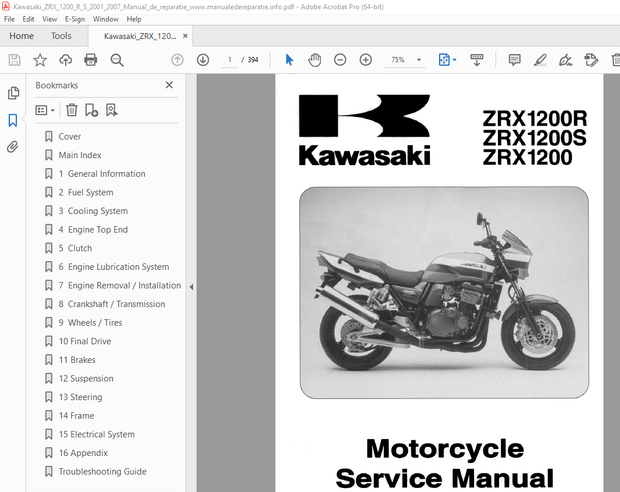Click the Stamp tool icon

[x=591, y=60]
